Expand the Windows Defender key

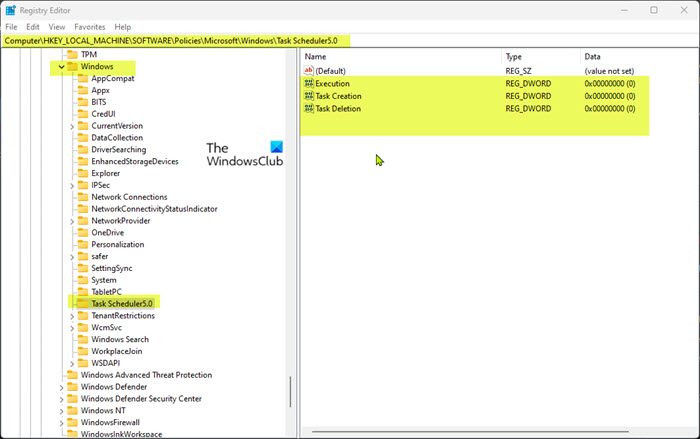[x=61, y=388]
